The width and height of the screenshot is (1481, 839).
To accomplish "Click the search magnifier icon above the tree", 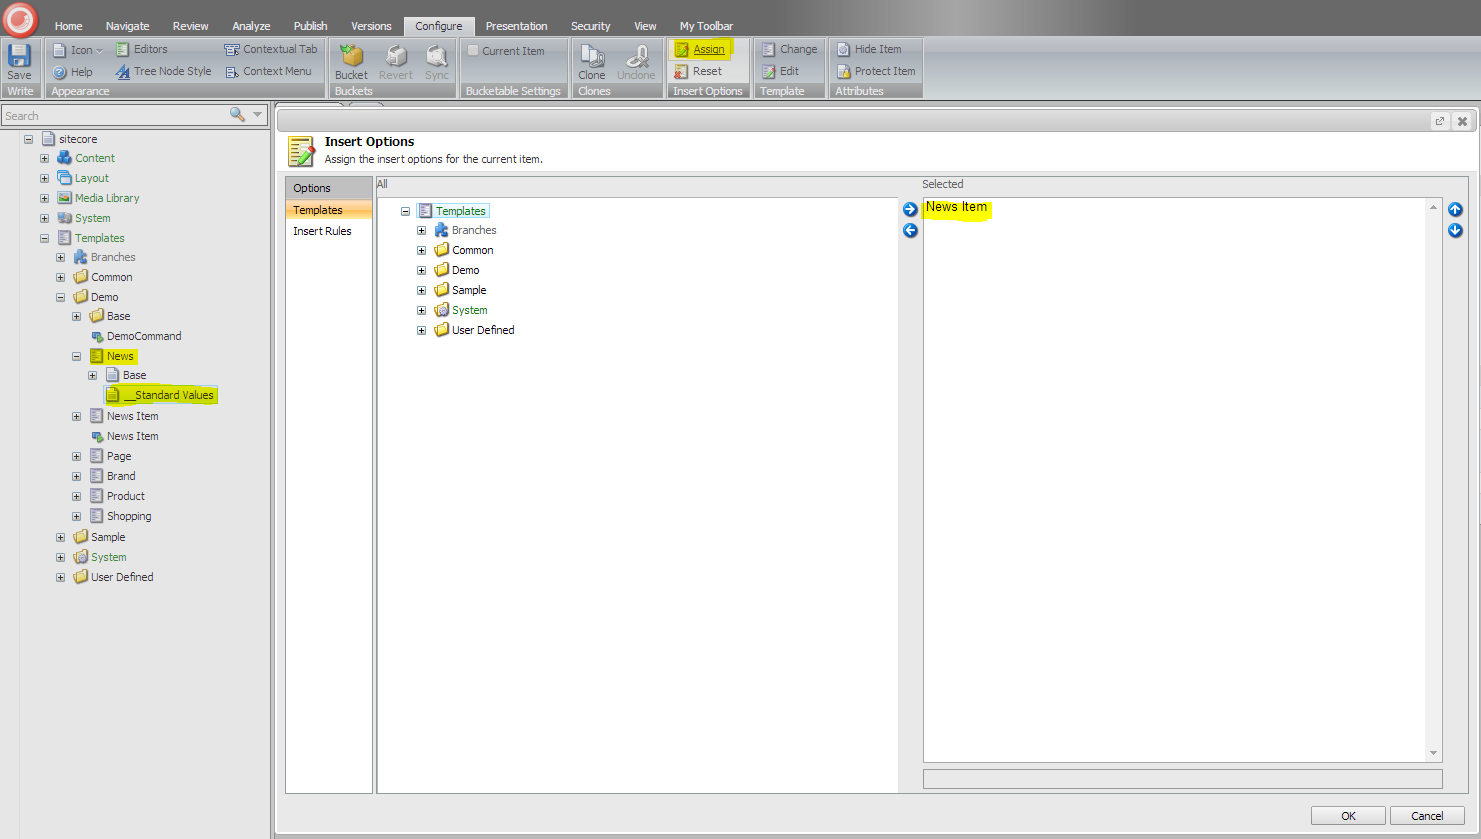I will [239, 114].
